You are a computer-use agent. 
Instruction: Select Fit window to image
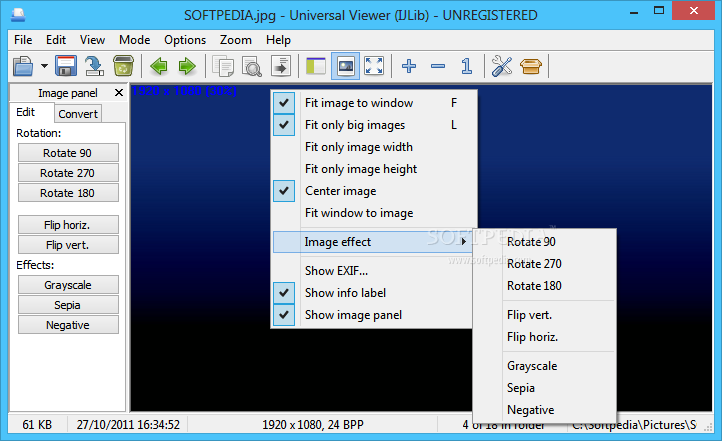pyautogui.click(x=373, y=213)
